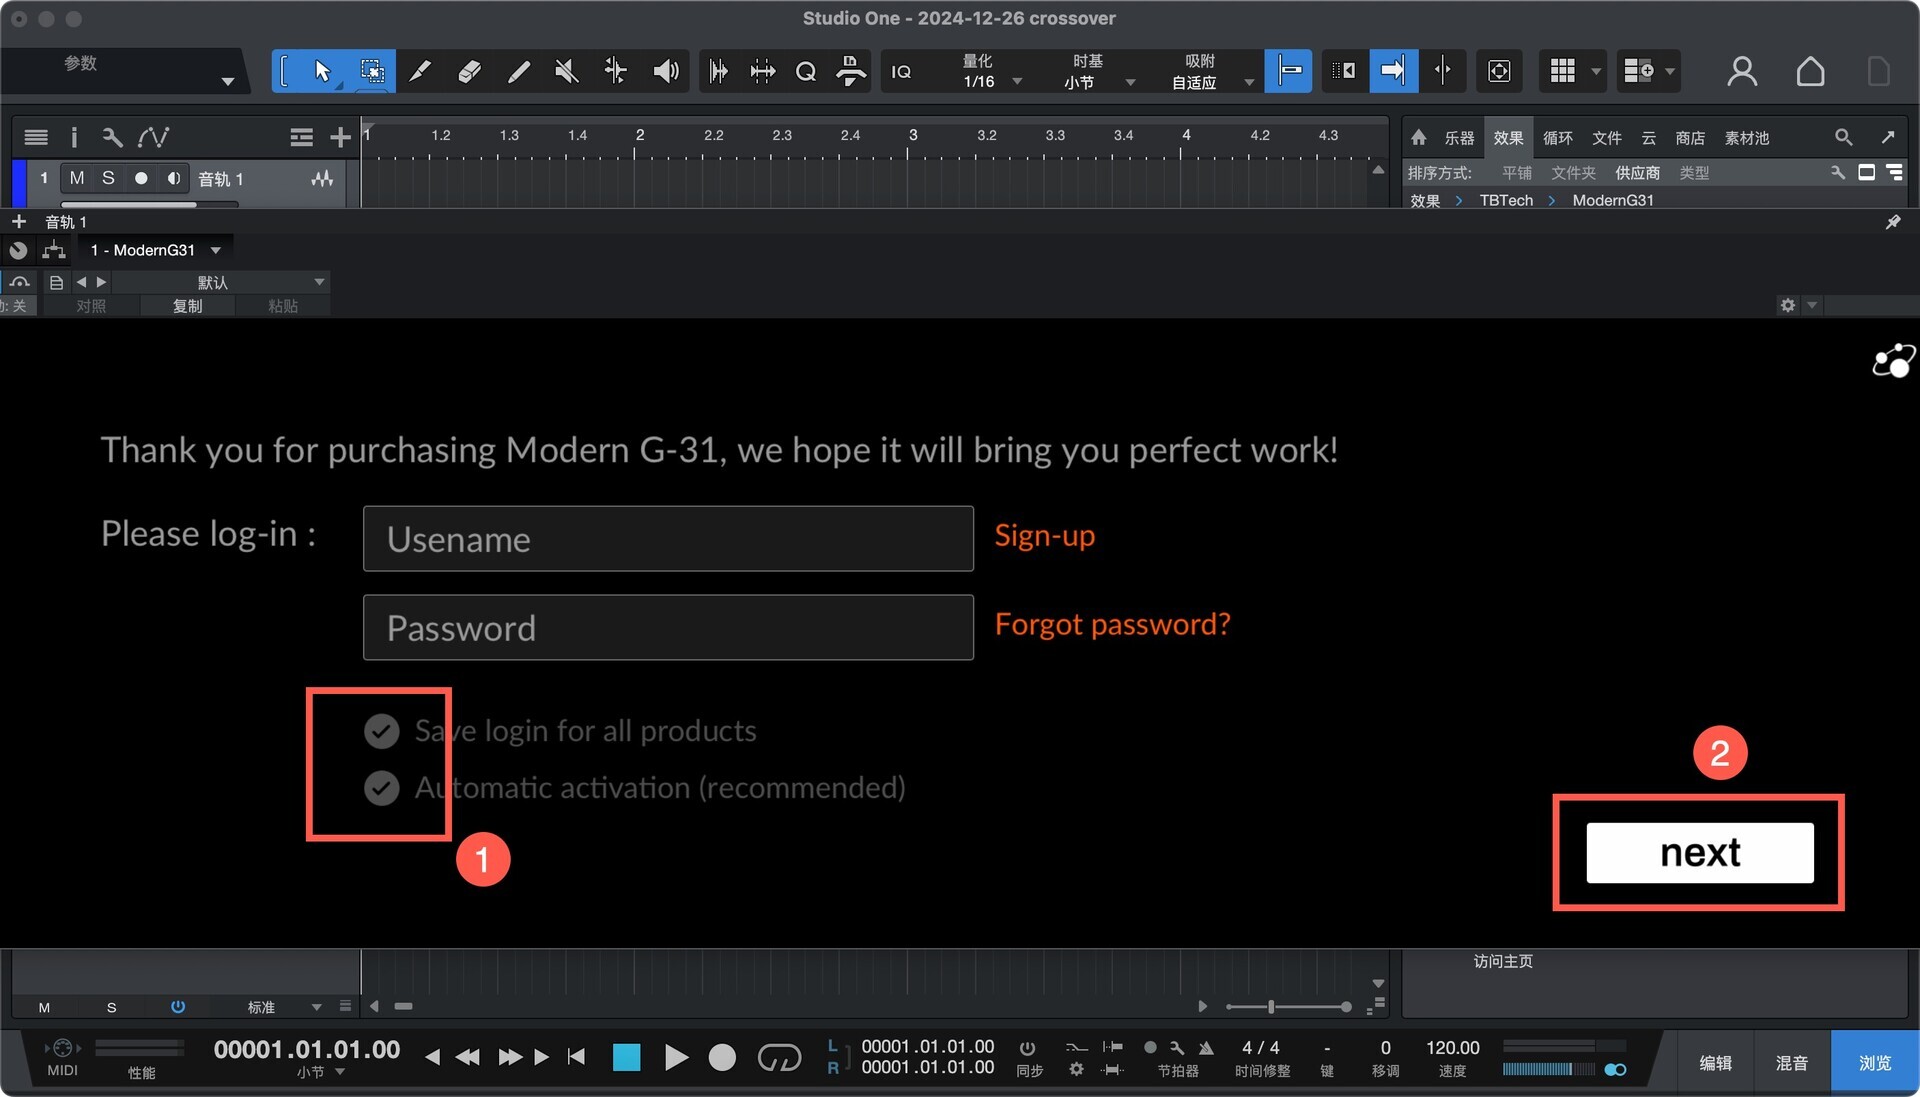Select the Paint (pencil) tool
This screenshot has height=1097, width=1920.
click(x=518, y=71)
